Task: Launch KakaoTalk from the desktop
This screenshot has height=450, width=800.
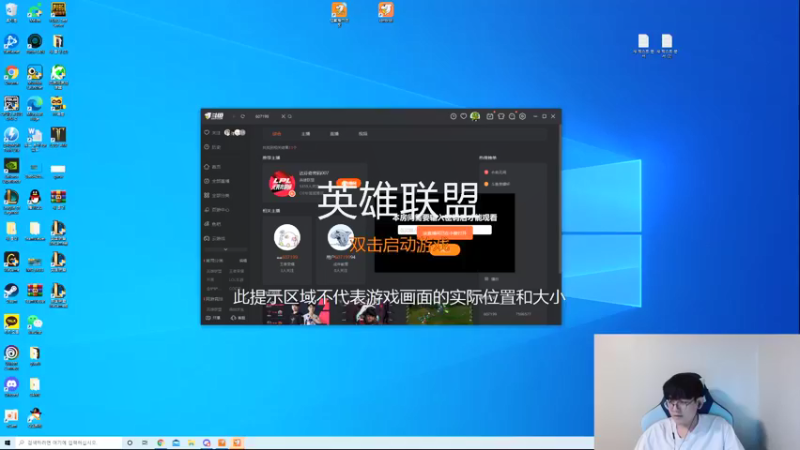Action: point(11,324)
